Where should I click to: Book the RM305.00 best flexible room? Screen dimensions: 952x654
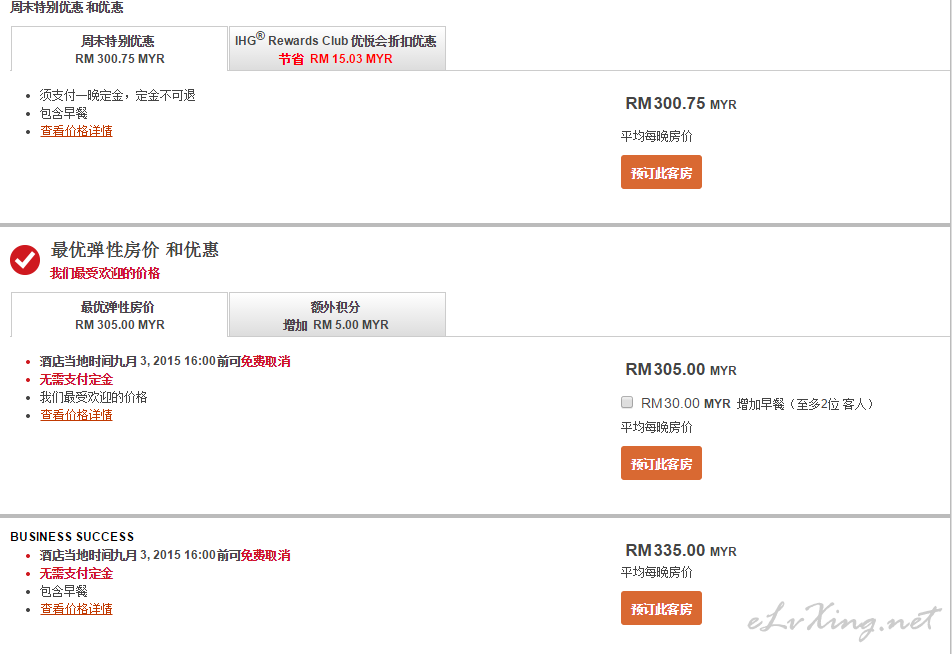tap(661, 463)
